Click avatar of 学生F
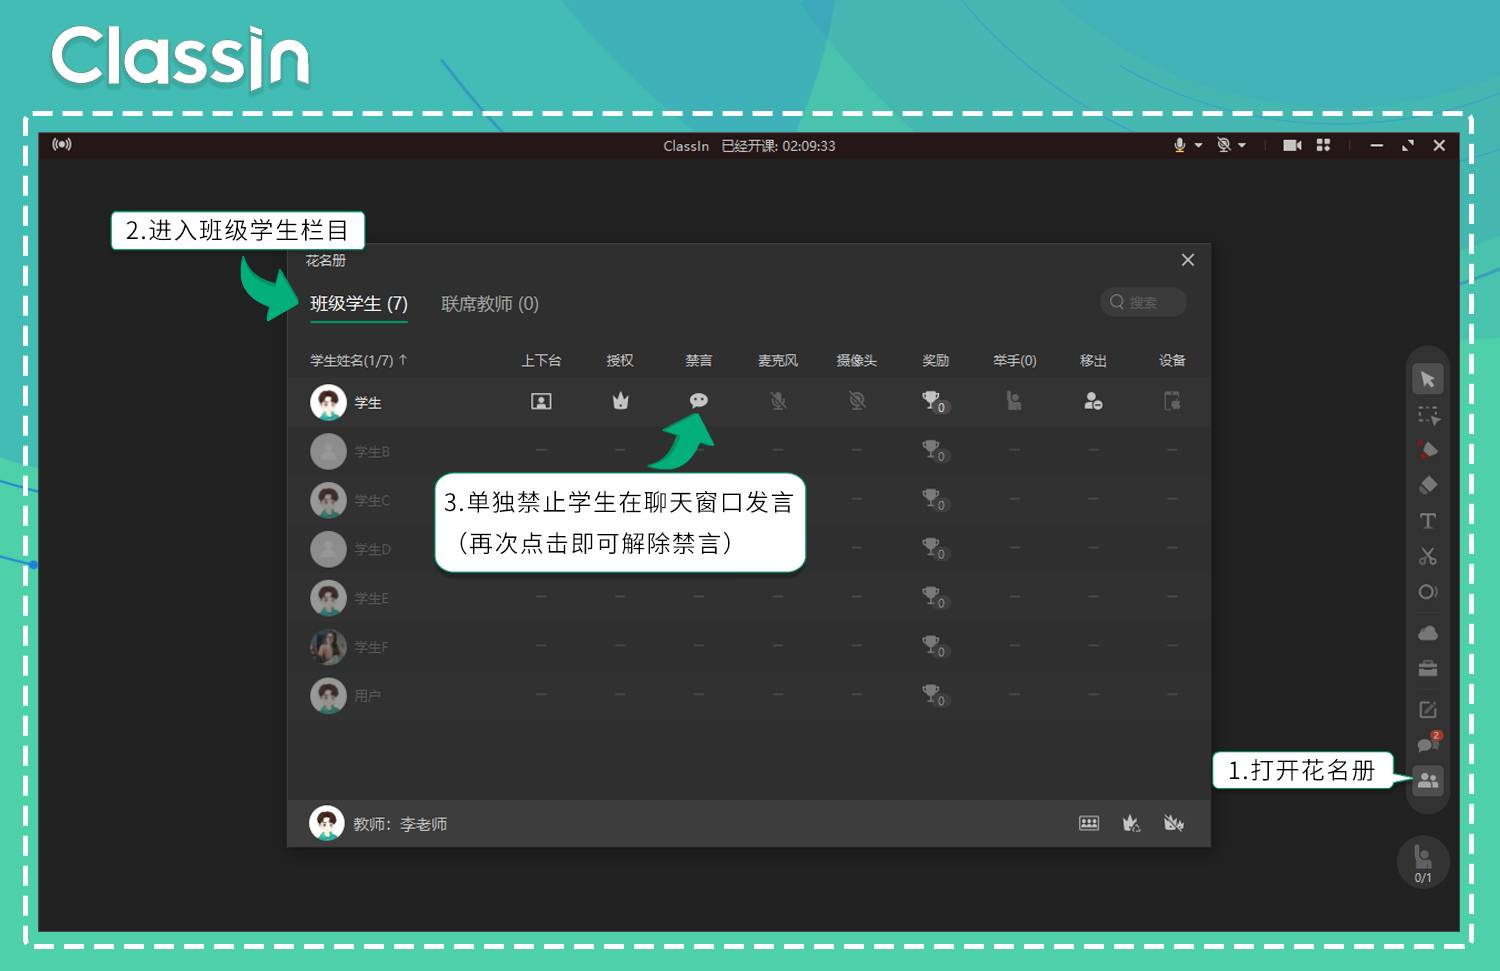This screenshot has height=971, width=1500. pos(328,647)
